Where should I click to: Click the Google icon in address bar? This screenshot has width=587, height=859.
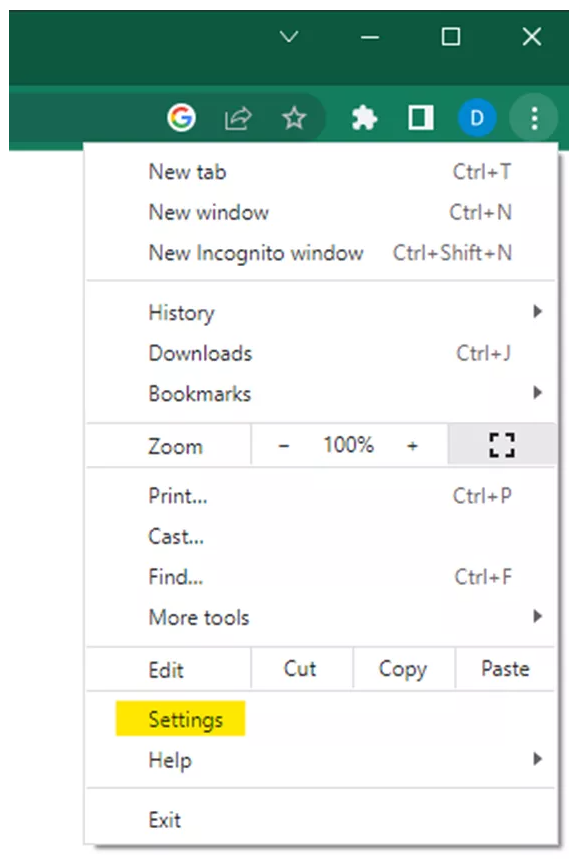(x=181, y=117)
